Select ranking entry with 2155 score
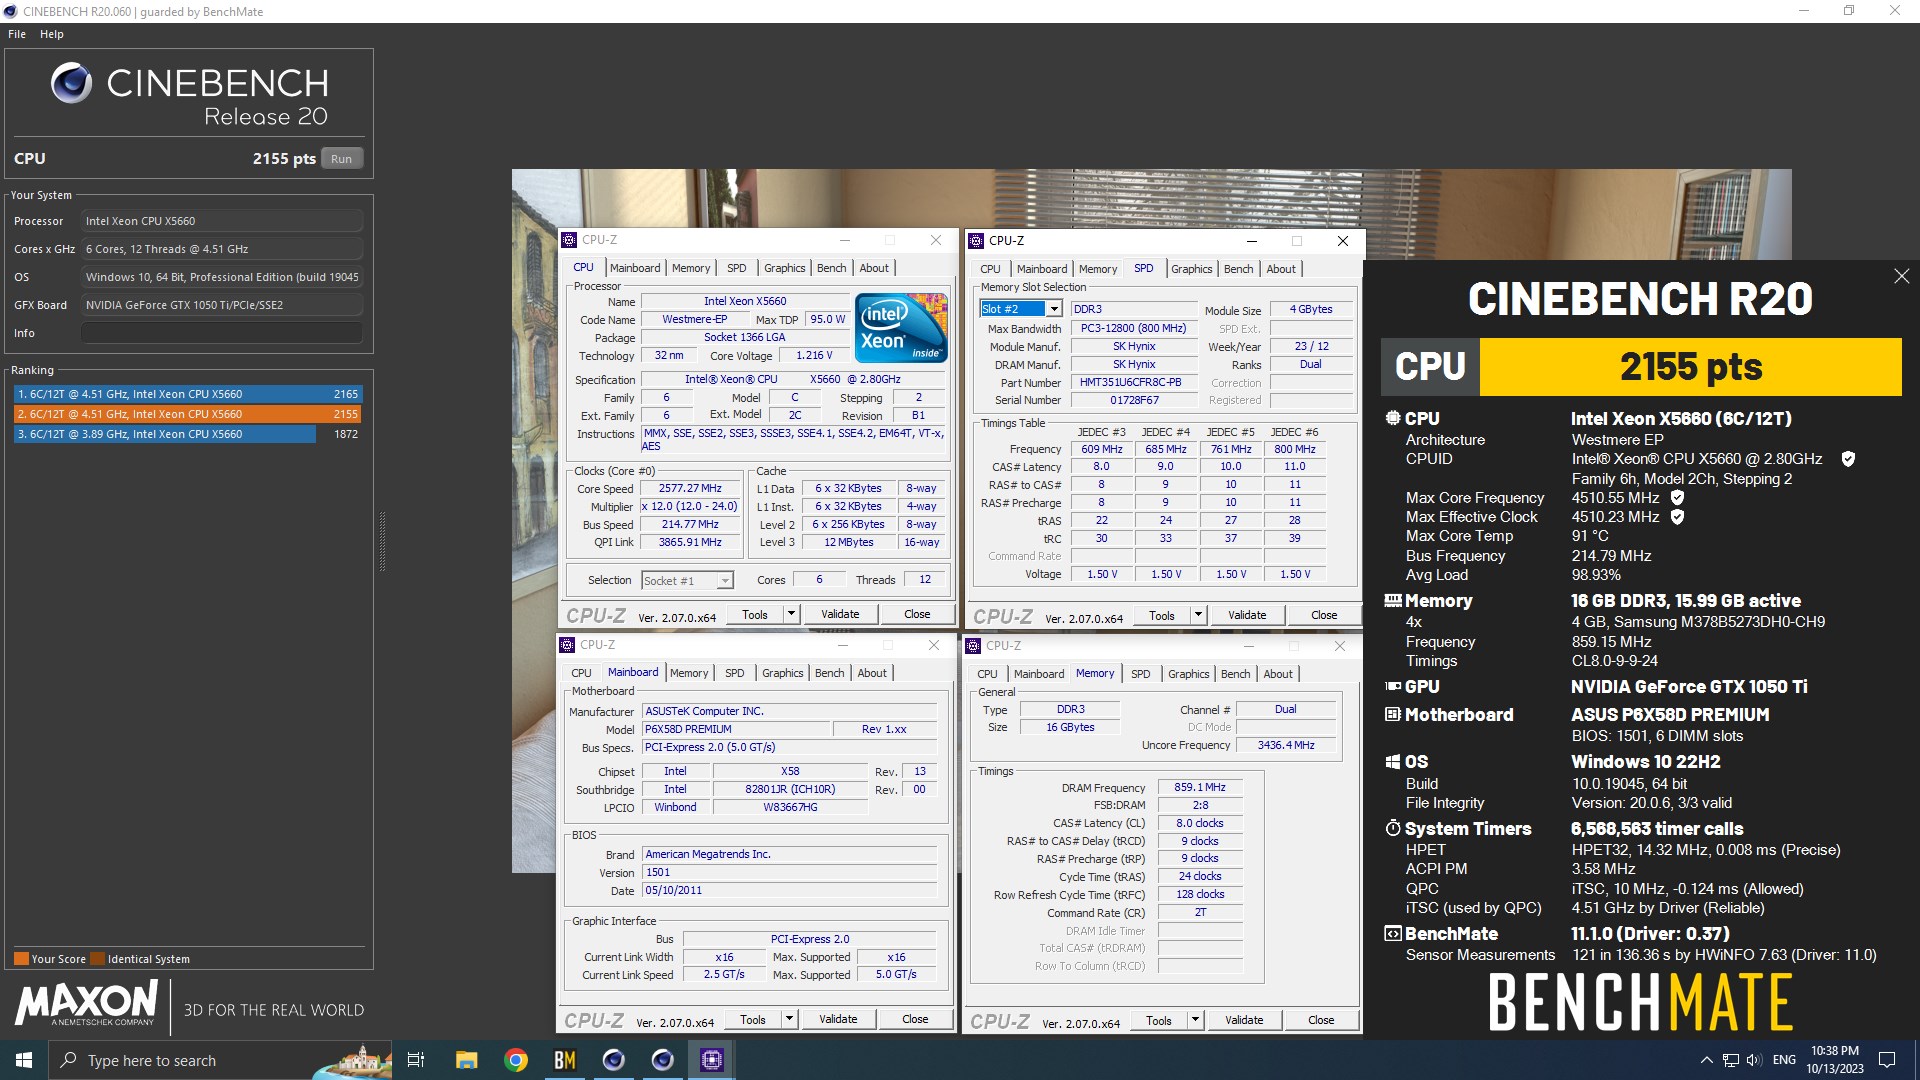 point(187,414)
